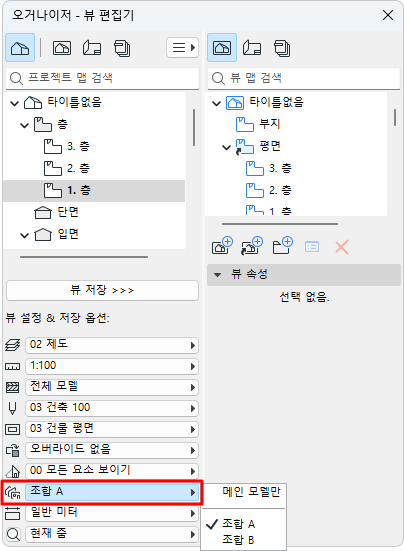Collapse the 입면 folder in project map

coord(24,235)
